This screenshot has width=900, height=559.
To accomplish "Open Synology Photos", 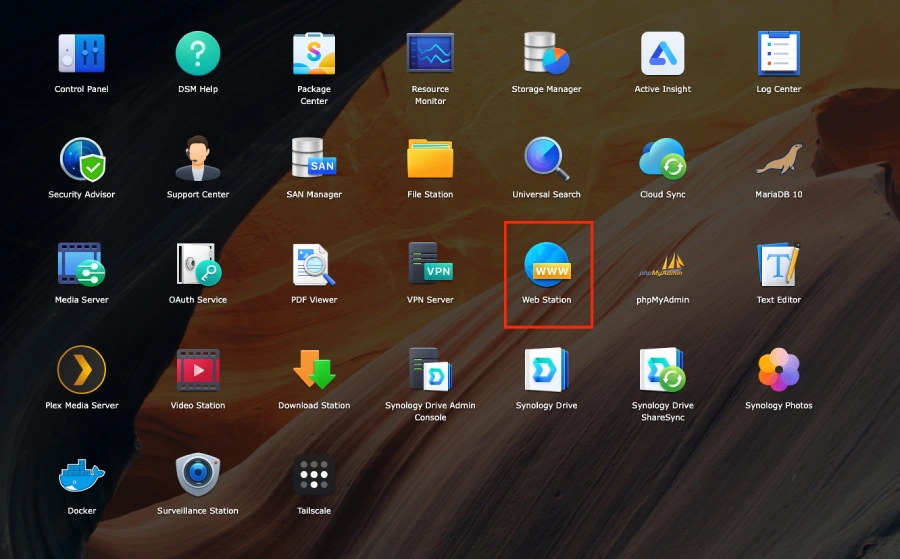I will 779,370.
